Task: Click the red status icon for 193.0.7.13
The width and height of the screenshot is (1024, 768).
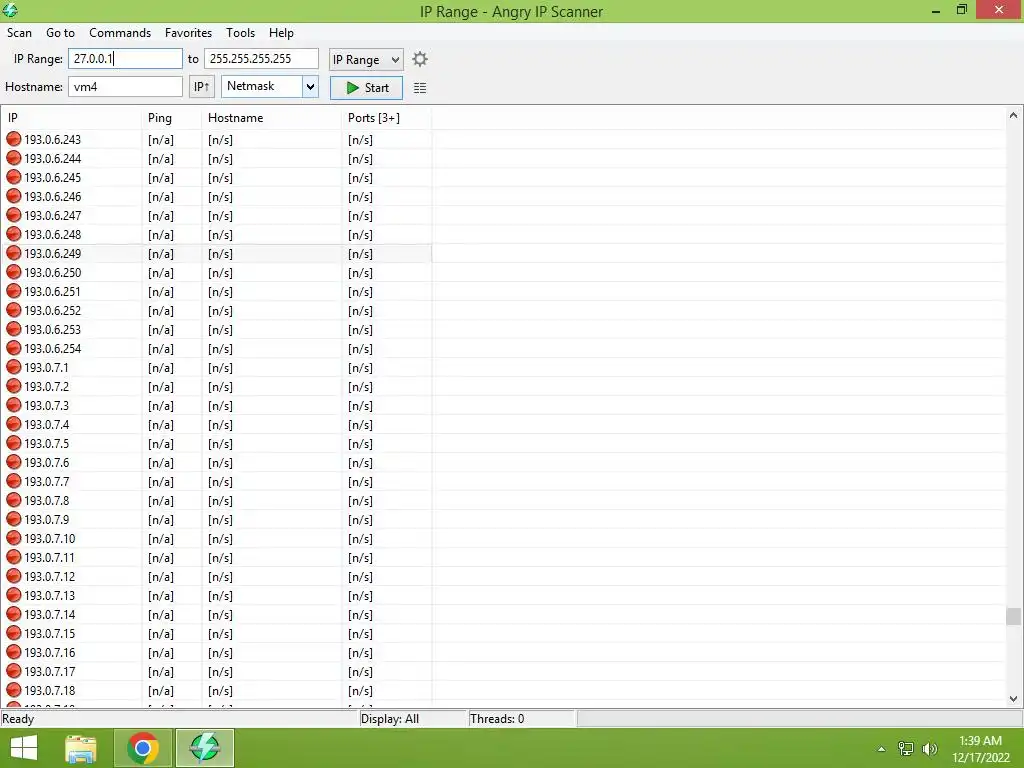Action: click(x=14, y=595)
